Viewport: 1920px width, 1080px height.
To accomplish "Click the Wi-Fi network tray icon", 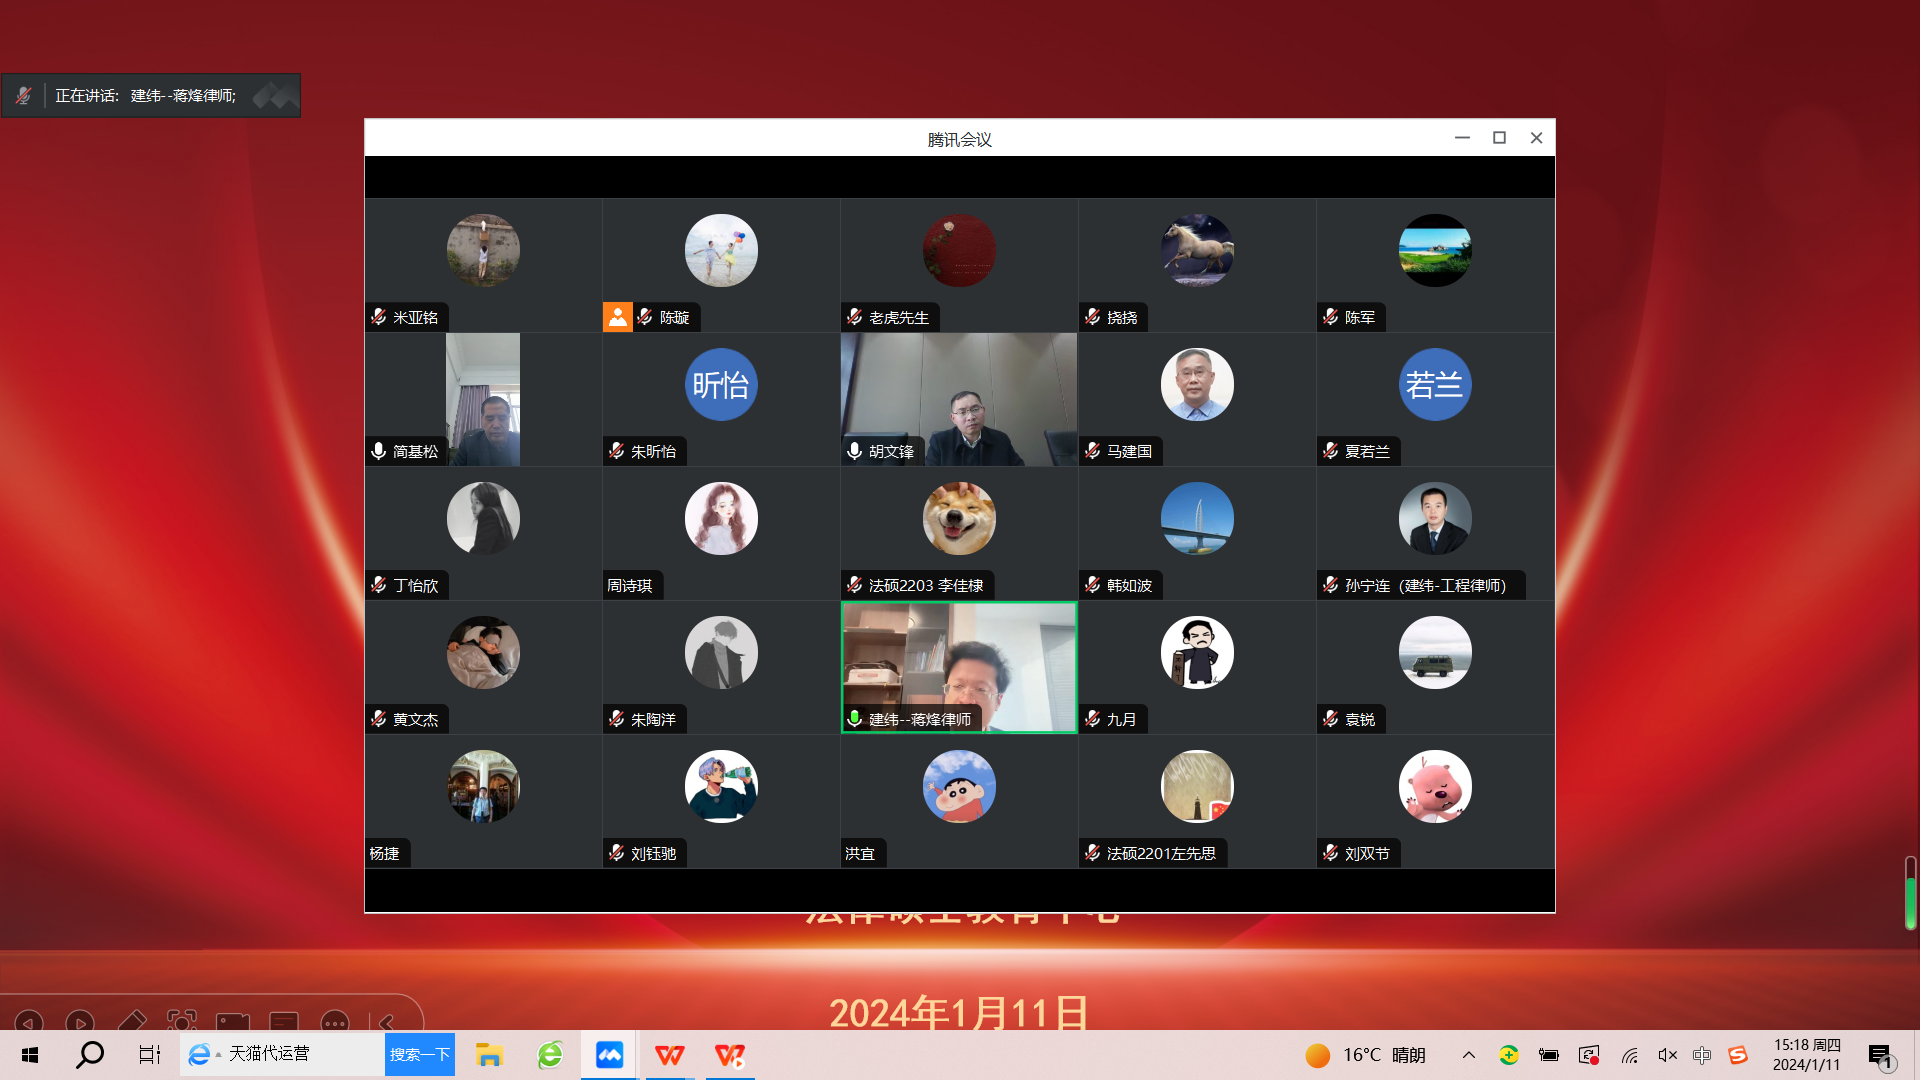I will [x=1630, y=1055].
